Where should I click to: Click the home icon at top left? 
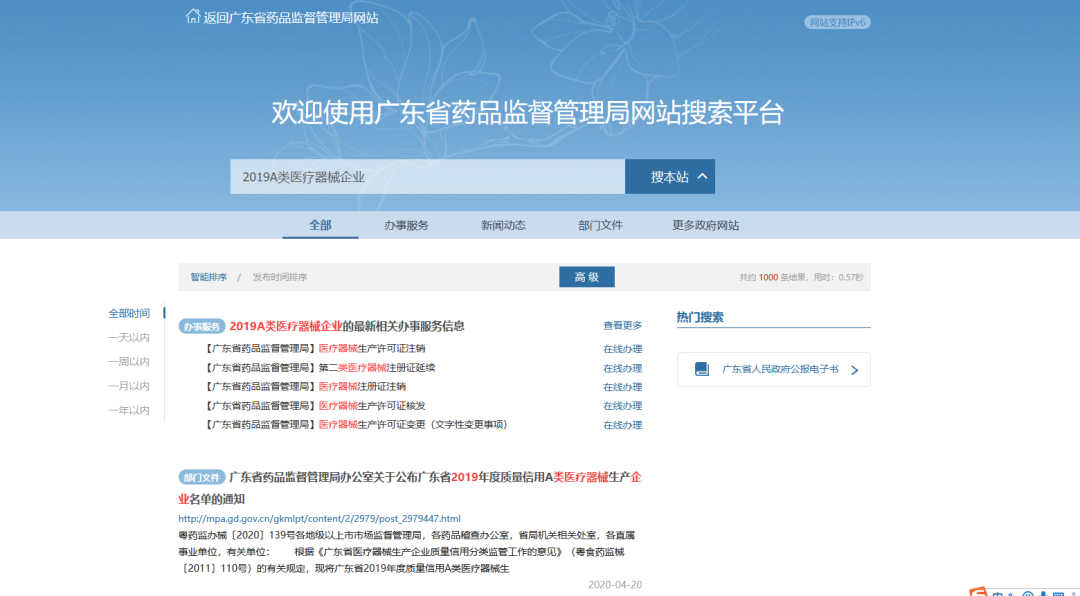pyautogui.click(x=193, y=16)
